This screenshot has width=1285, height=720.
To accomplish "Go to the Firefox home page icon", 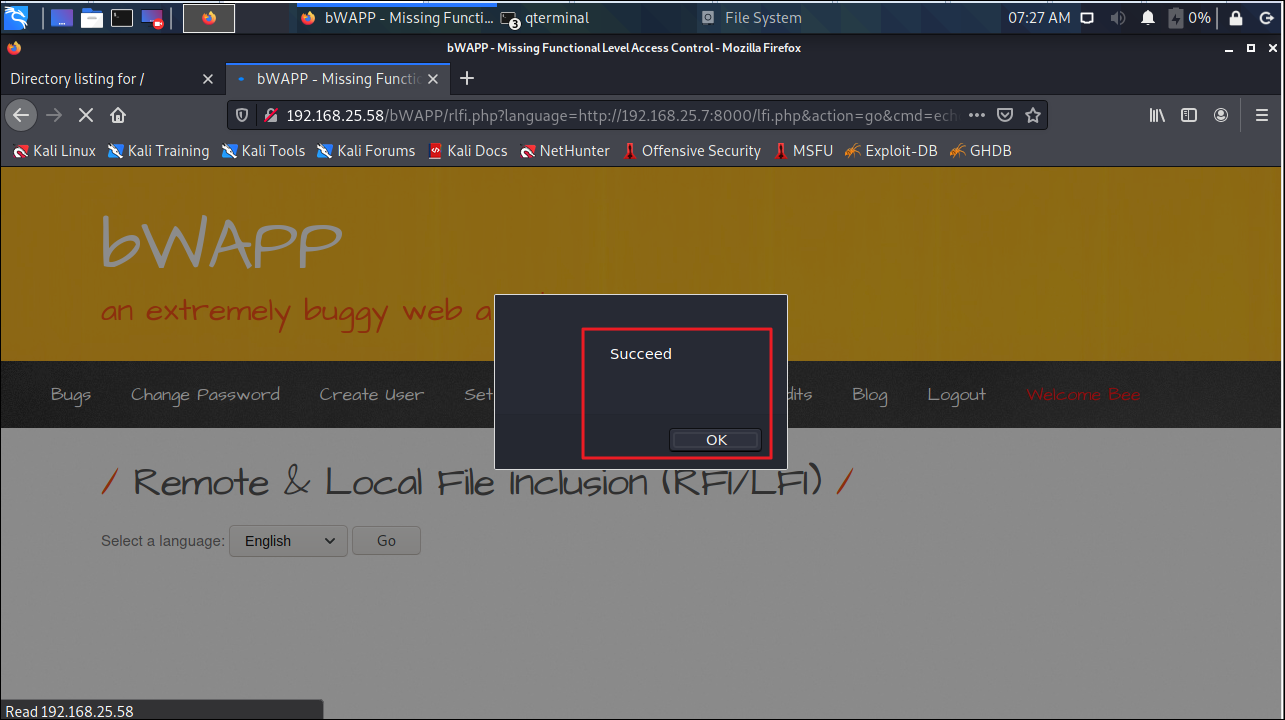I will pos(118,116).
